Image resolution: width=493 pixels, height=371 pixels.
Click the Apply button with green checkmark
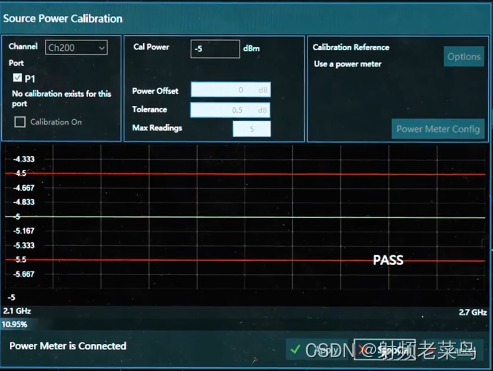(317, 350)
